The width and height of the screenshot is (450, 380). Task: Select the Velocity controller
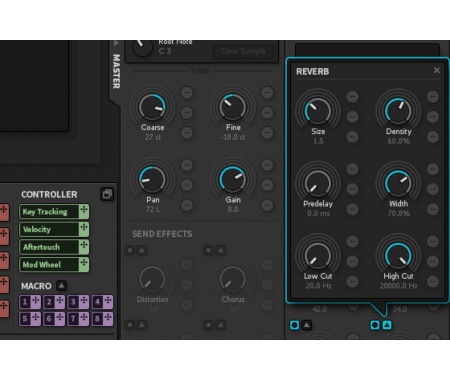[49, 229]
